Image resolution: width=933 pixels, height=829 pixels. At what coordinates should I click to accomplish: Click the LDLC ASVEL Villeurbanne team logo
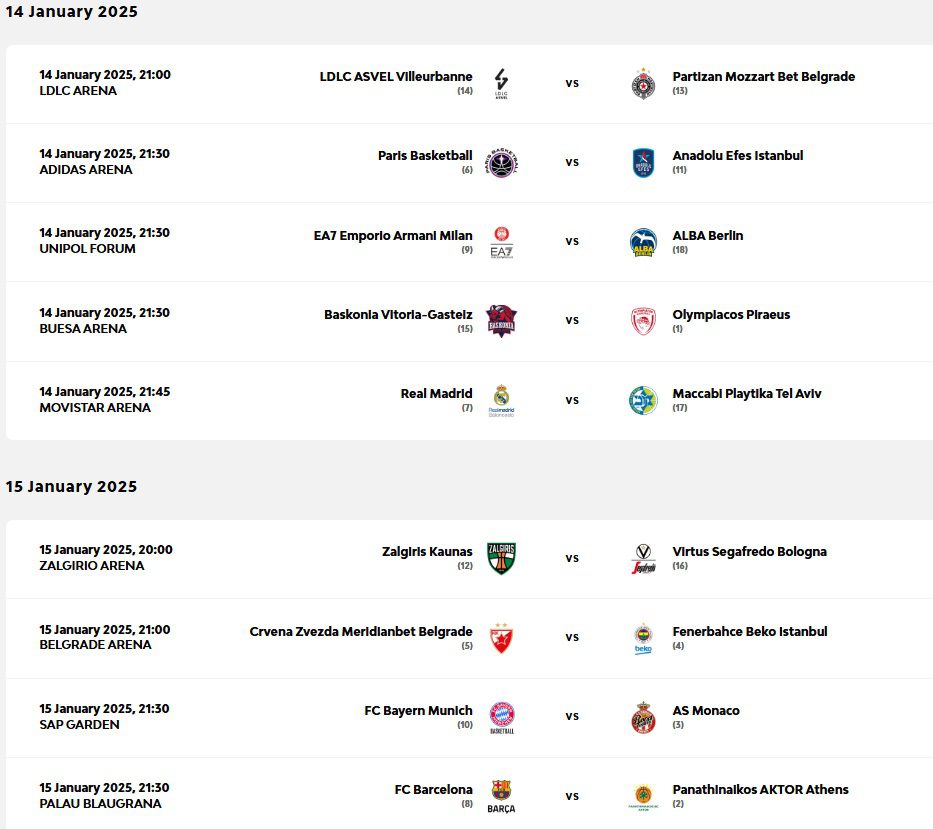pos(501,83)
